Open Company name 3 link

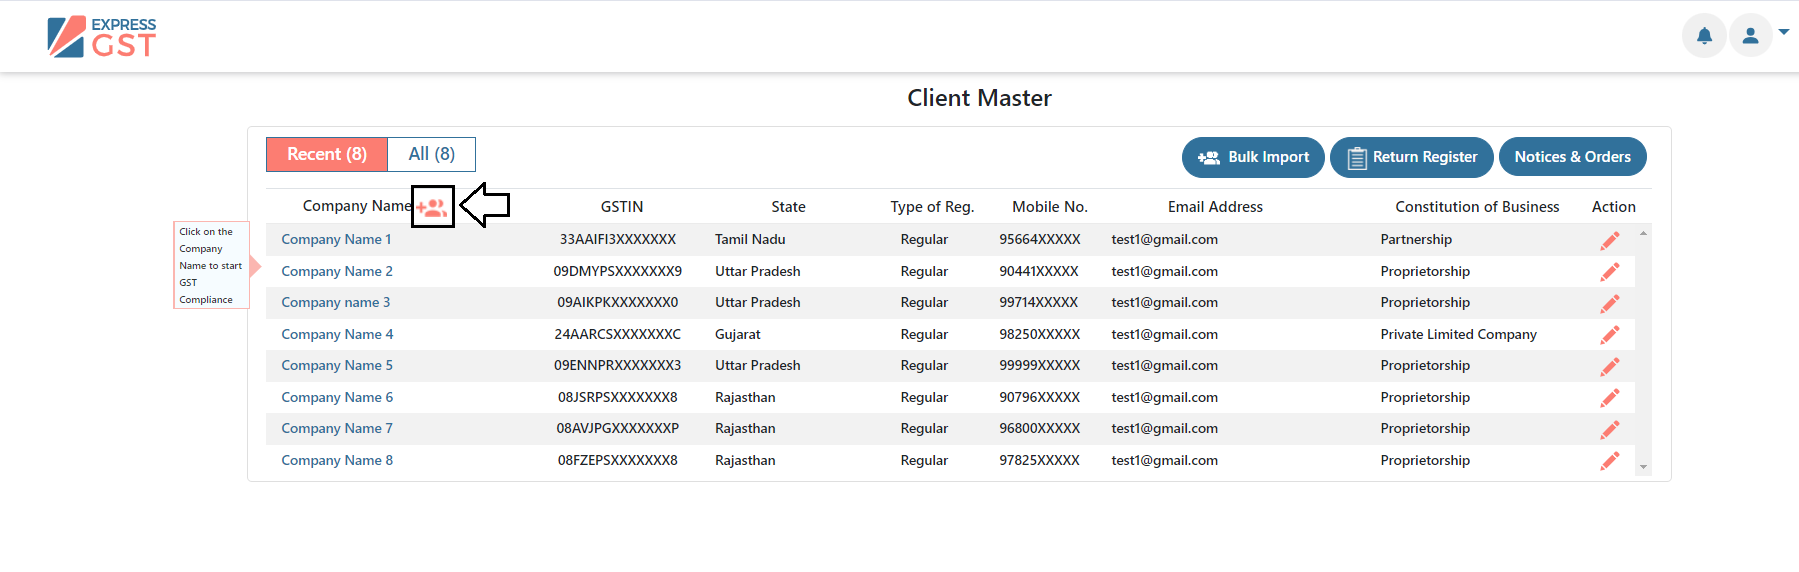pos(336,302)
